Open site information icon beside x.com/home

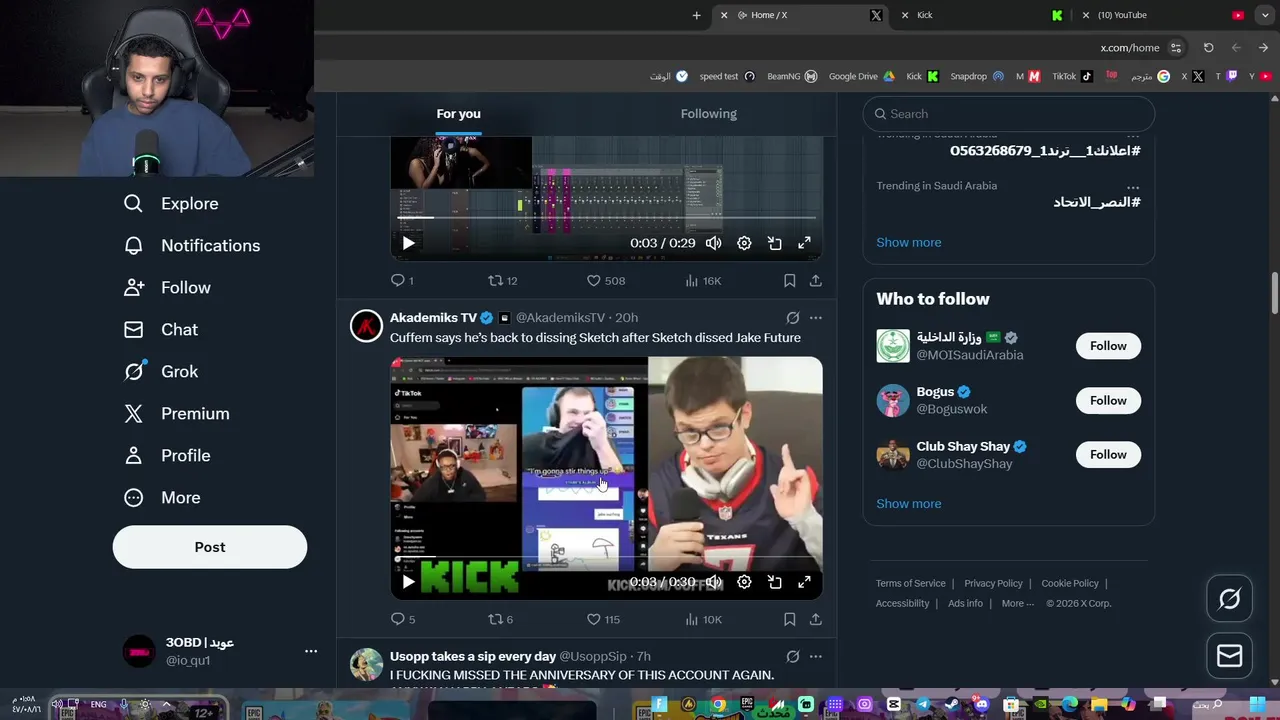(1176, 47)
